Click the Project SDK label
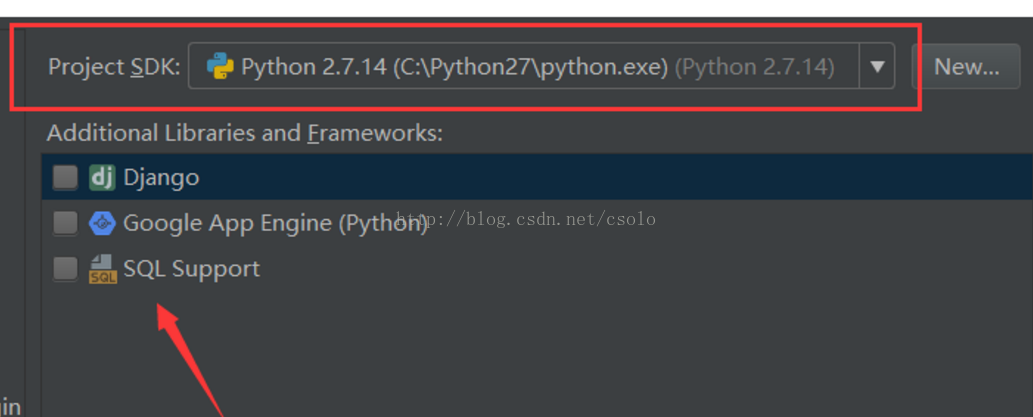The height and width of the screenshot is (417, 1033). (114, 67)
